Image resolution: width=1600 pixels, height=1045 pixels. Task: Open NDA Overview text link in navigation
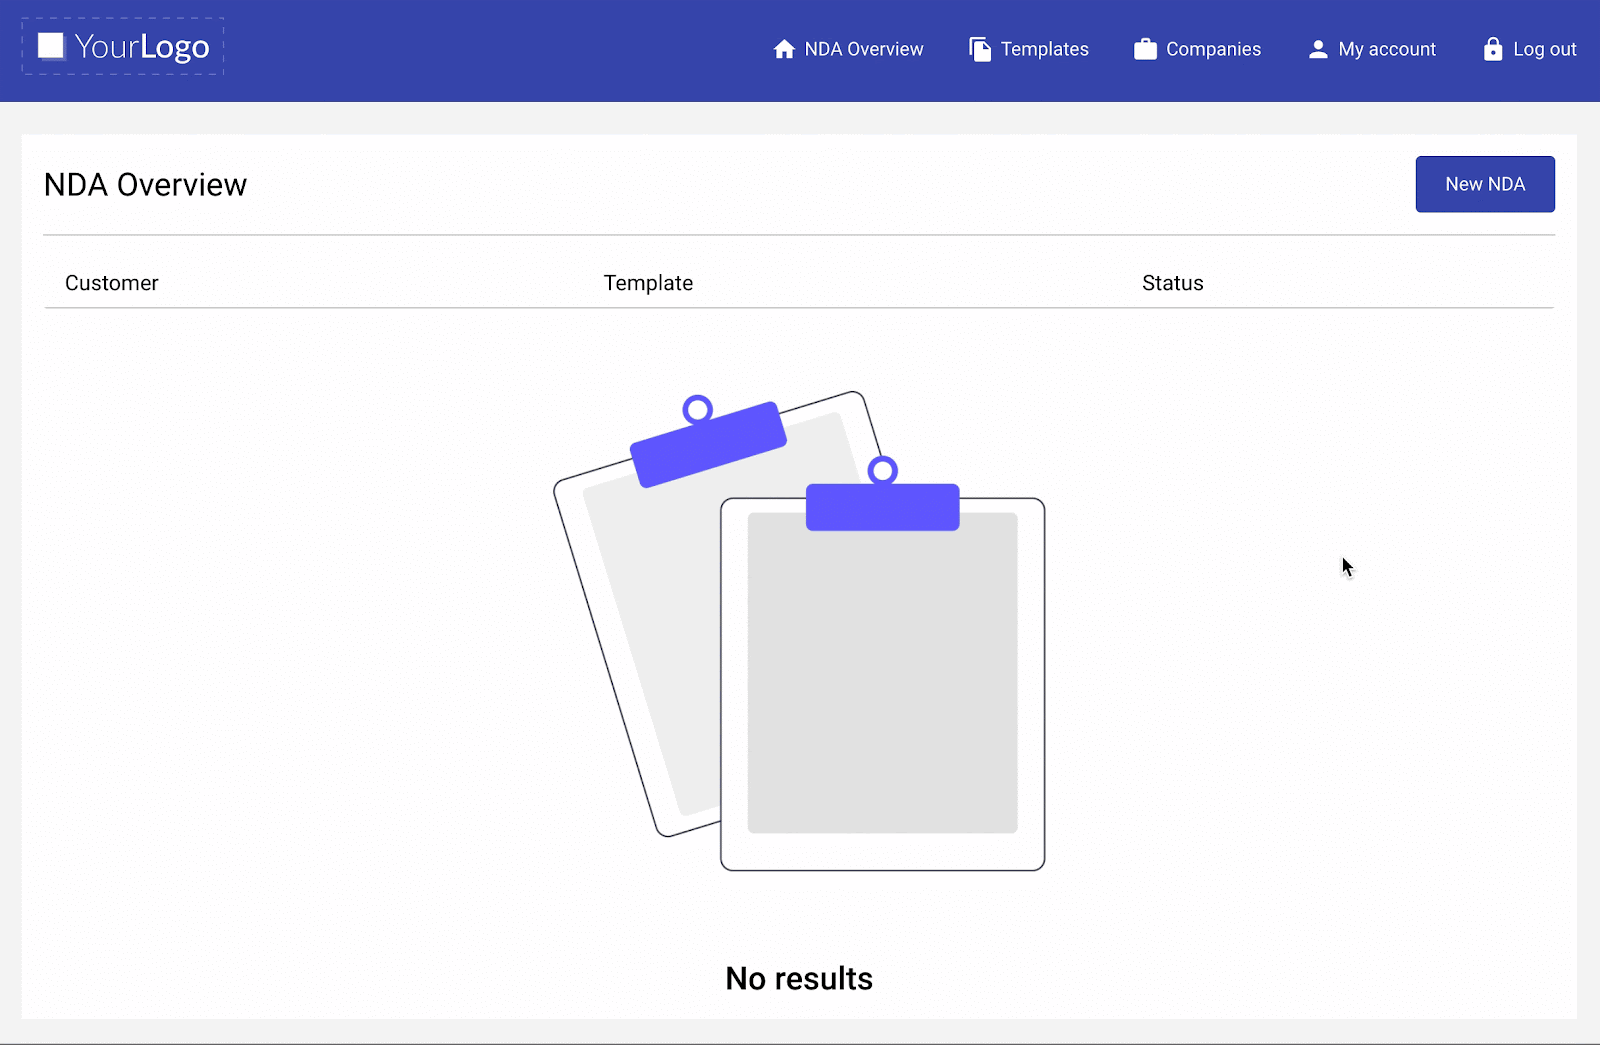coord(864,49)
